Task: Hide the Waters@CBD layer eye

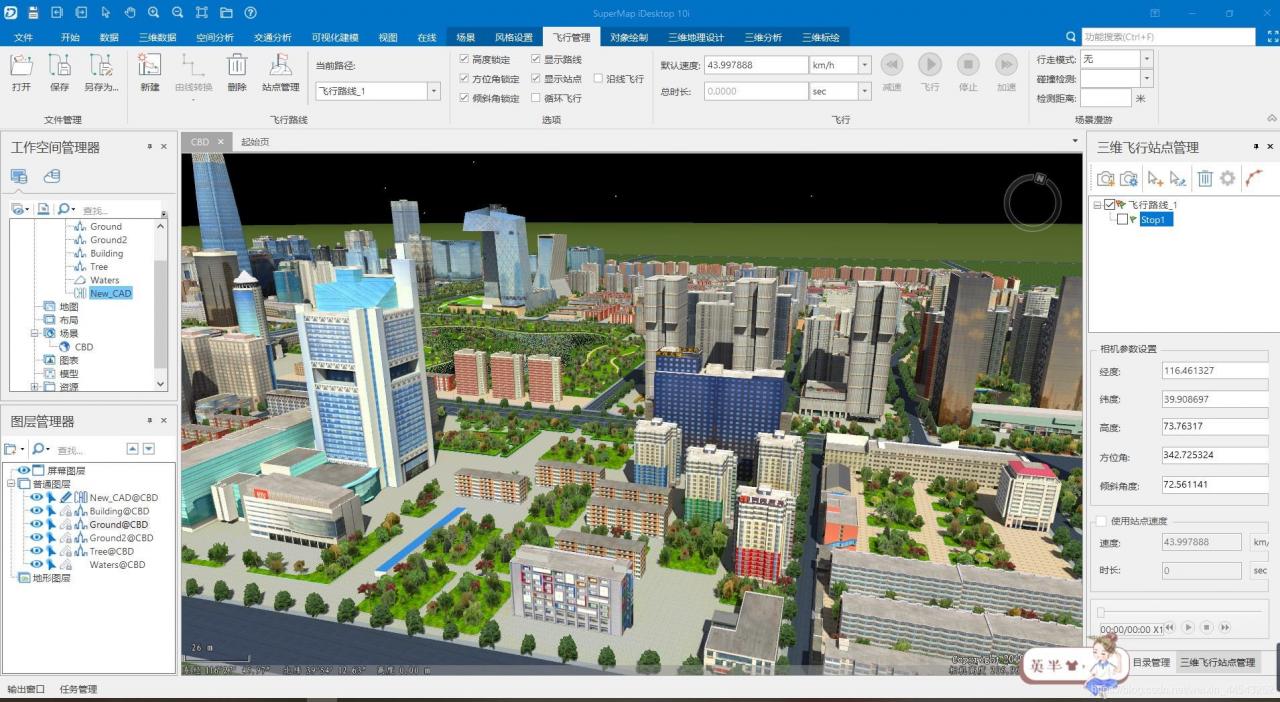Action: tap(36, 564)
